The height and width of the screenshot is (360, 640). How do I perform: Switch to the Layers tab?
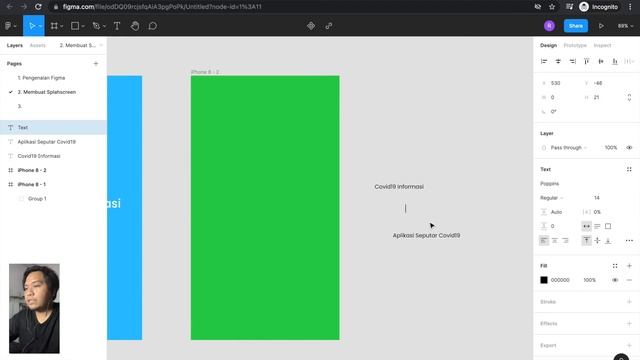point(15,45)
